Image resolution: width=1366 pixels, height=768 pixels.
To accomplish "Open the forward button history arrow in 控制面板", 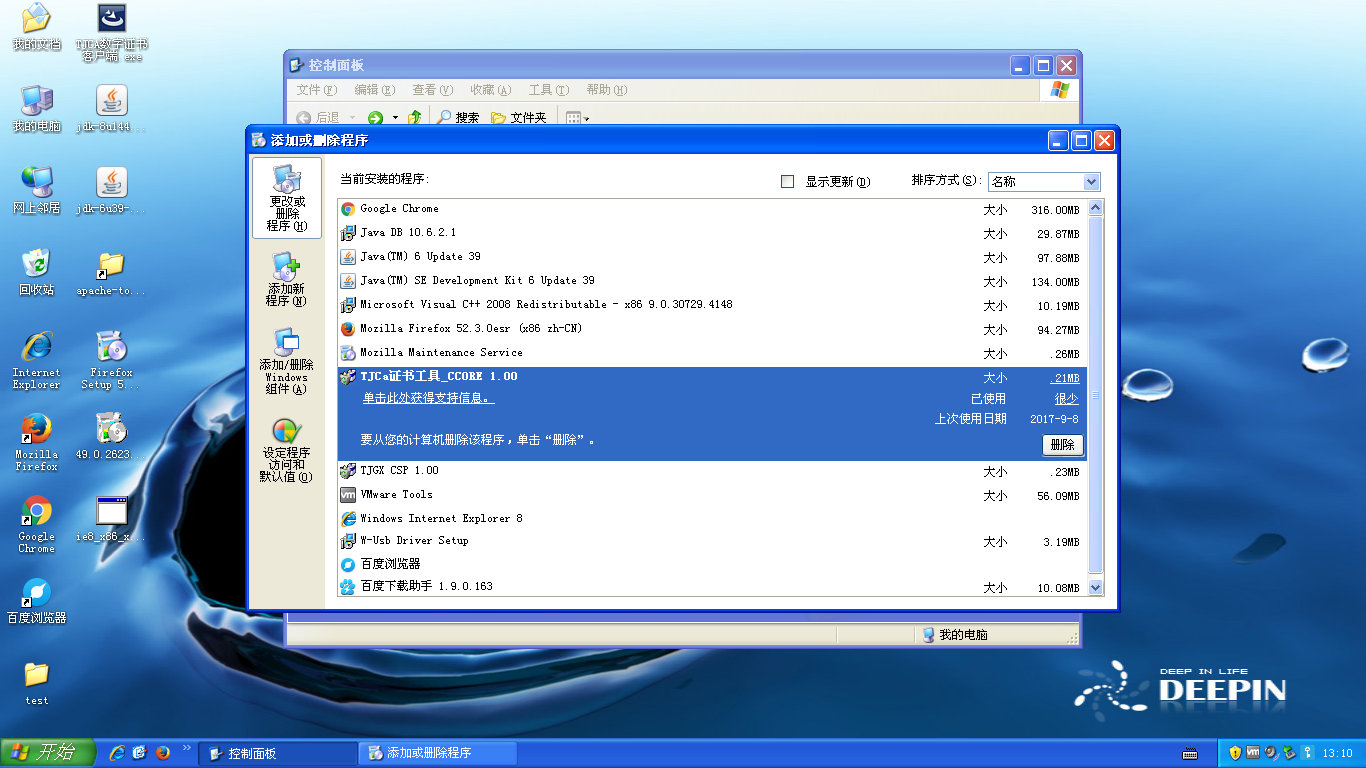I will pyautogui.click(x=395, y=118).
